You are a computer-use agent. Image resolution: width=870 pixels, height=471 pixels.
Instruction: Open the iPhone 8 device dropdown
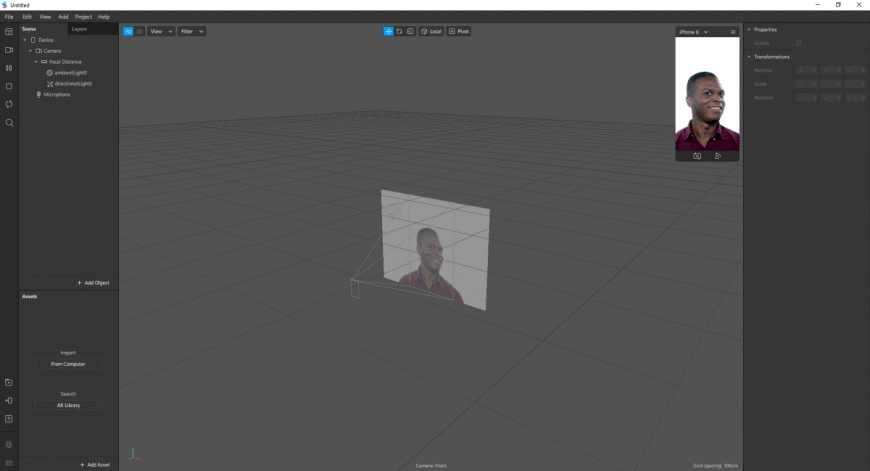tap(694, 32)
